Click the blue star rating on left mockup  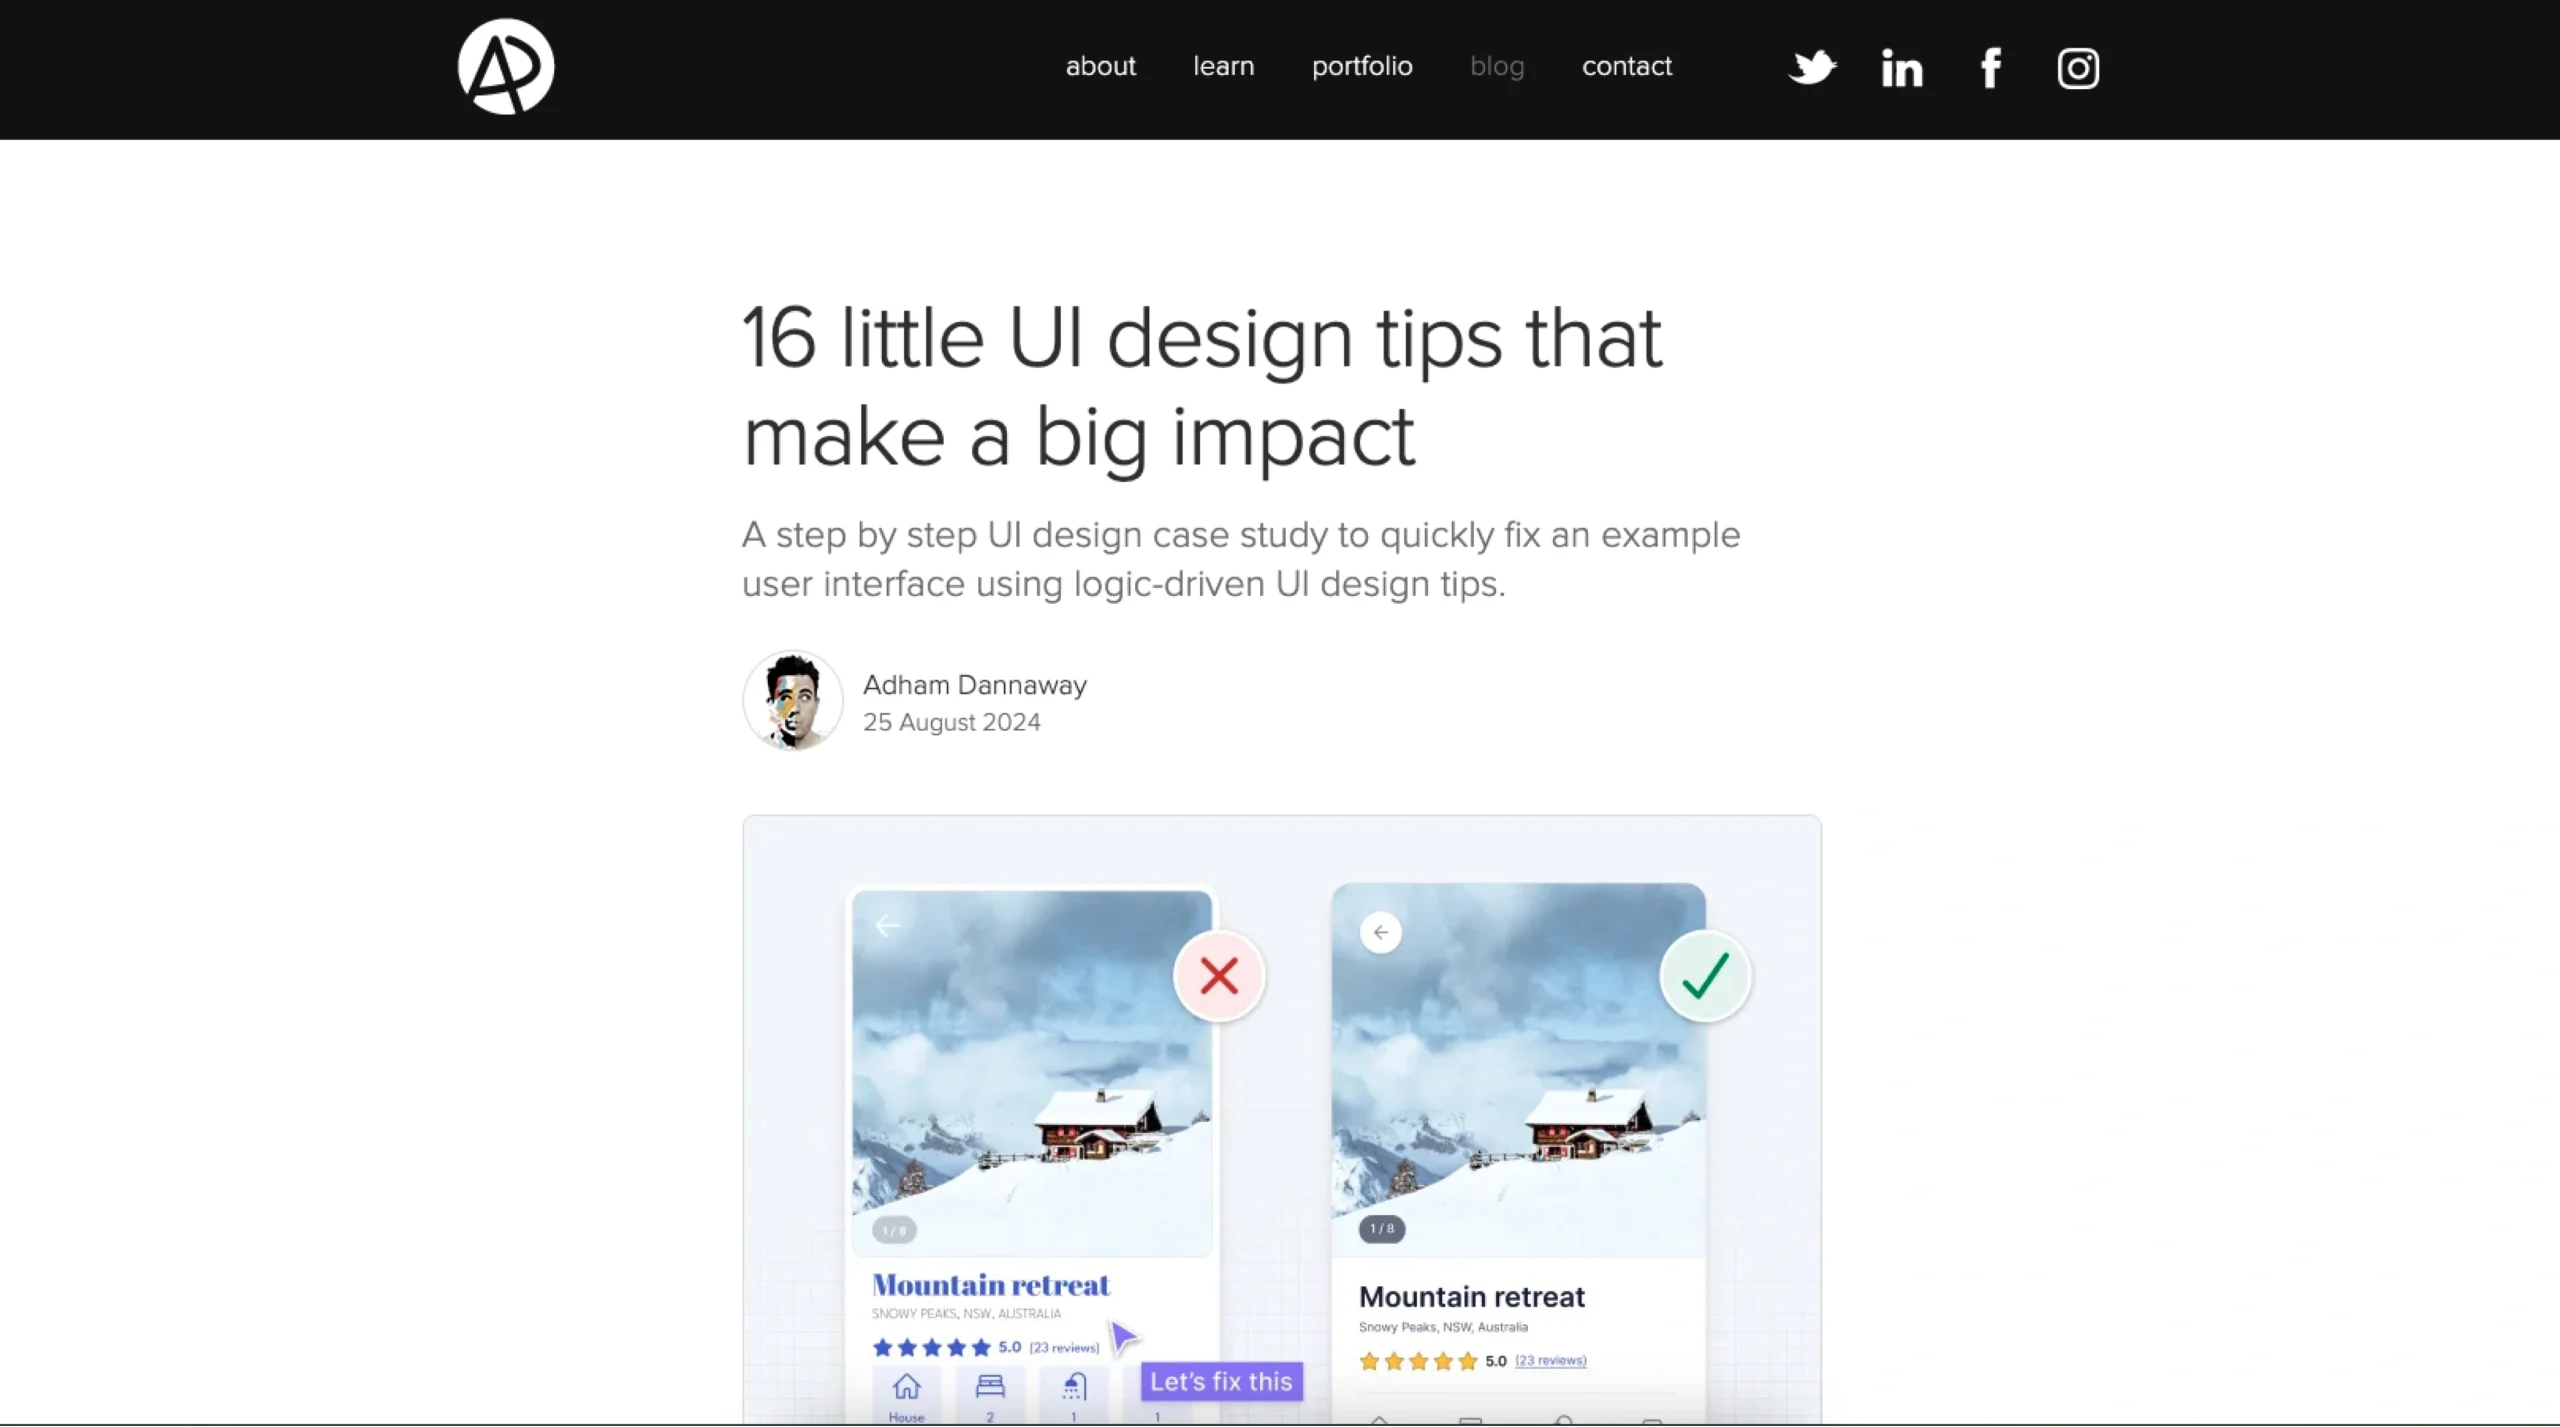[x=931, y=1348]
